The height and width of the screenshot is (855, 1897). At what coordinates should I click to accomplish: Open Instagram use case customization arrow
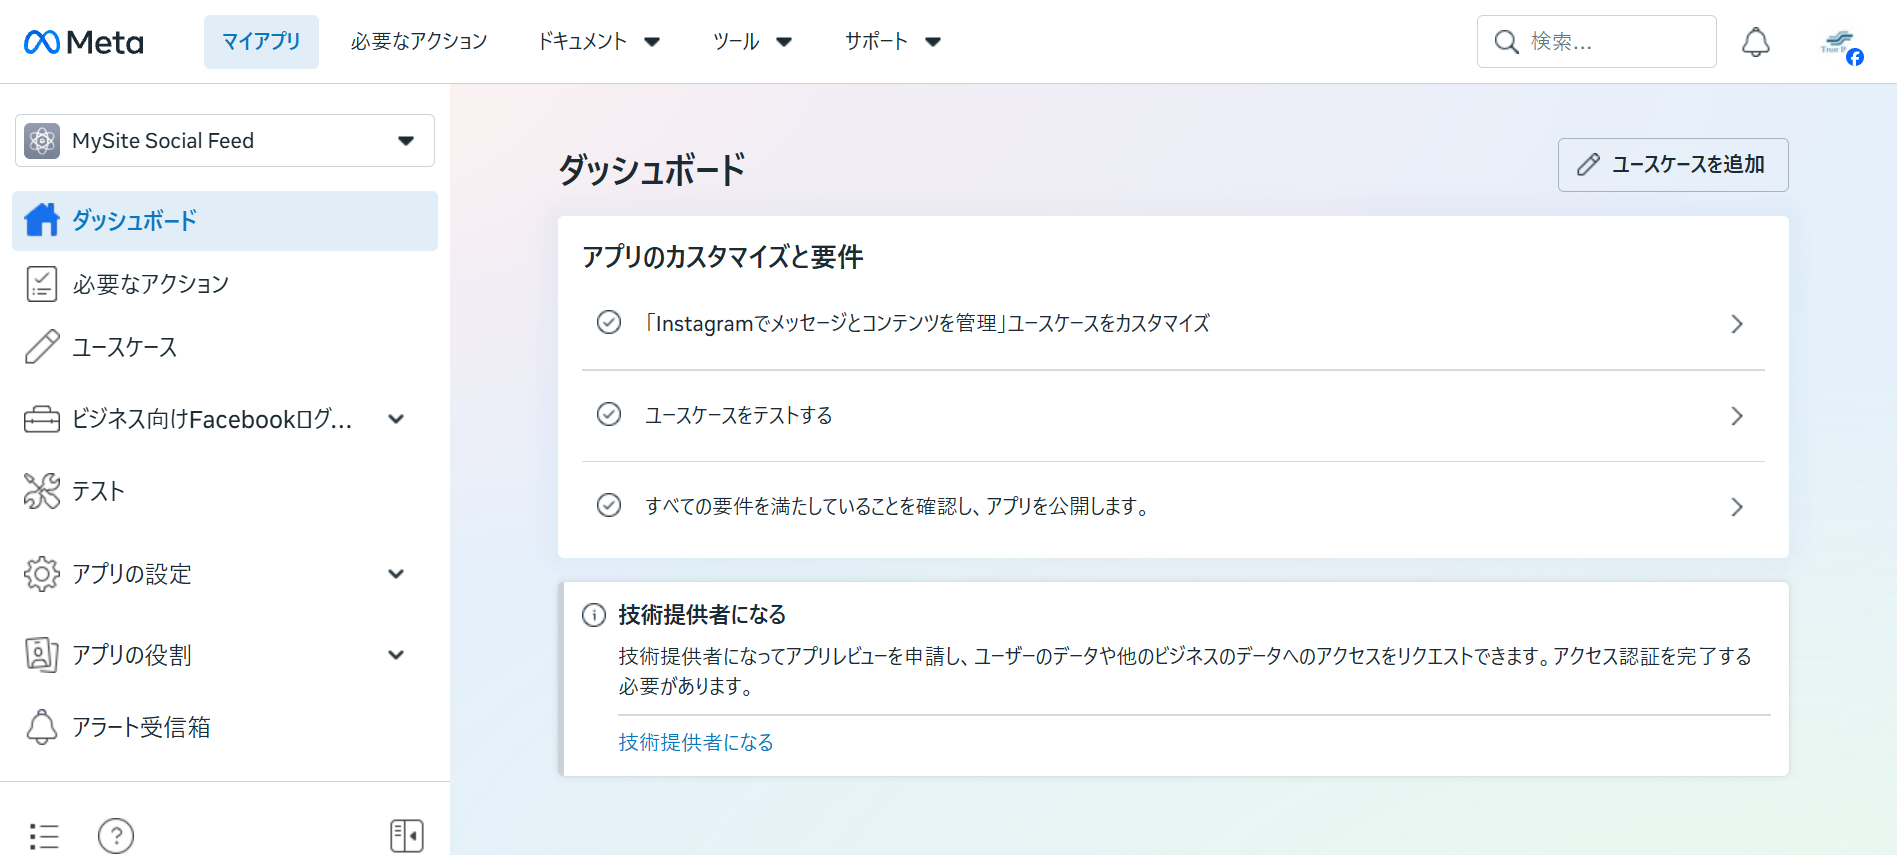[1737, 324]
